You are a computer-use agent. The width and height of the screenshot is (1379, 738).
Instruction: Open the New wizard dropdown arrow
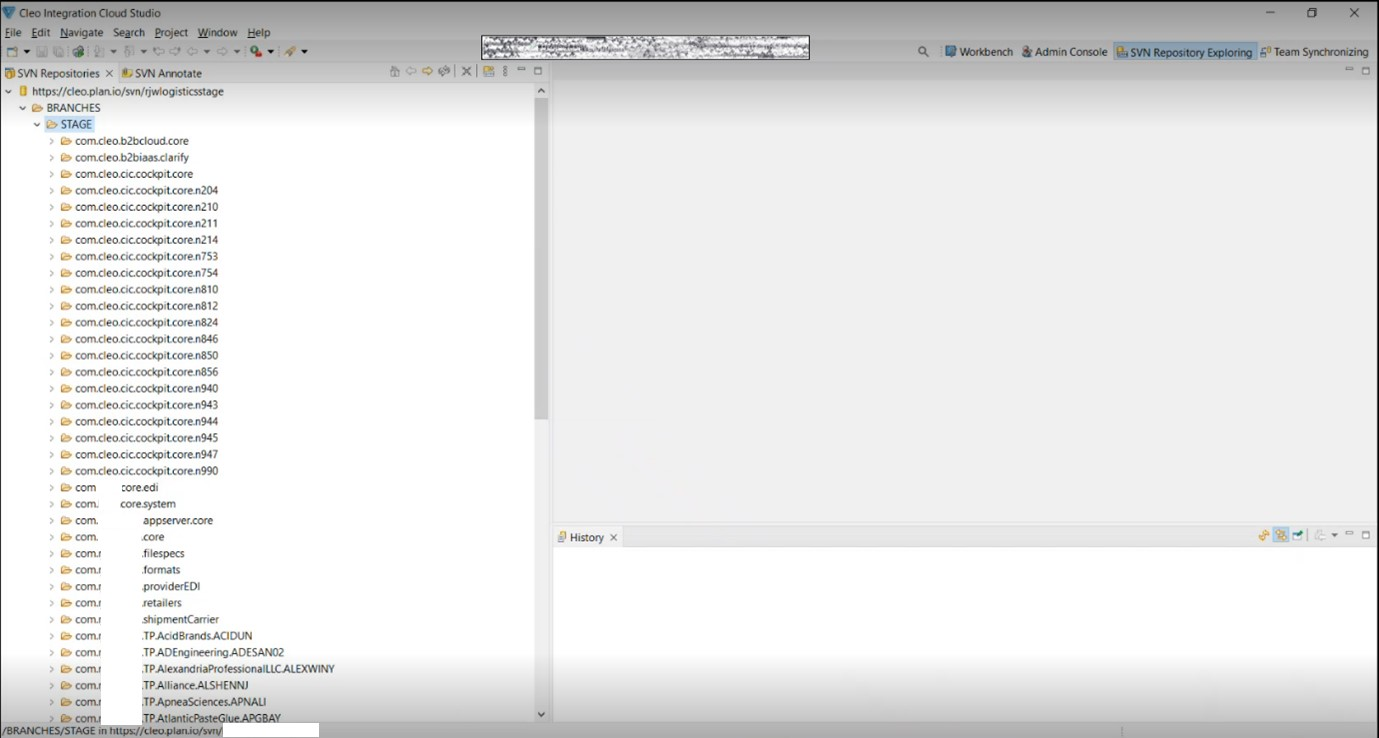point(27,51)
